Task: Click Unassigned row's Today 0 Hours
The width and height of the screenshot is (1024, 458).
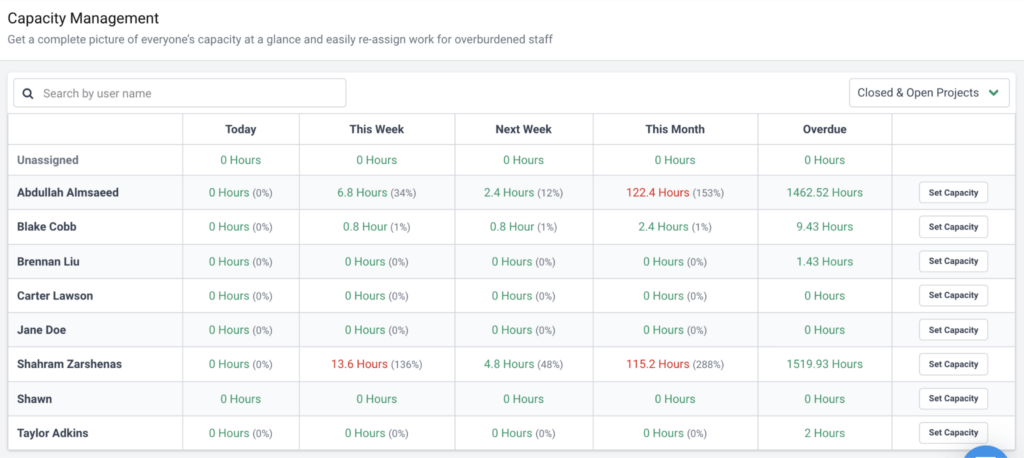Action: click(240, 160)
